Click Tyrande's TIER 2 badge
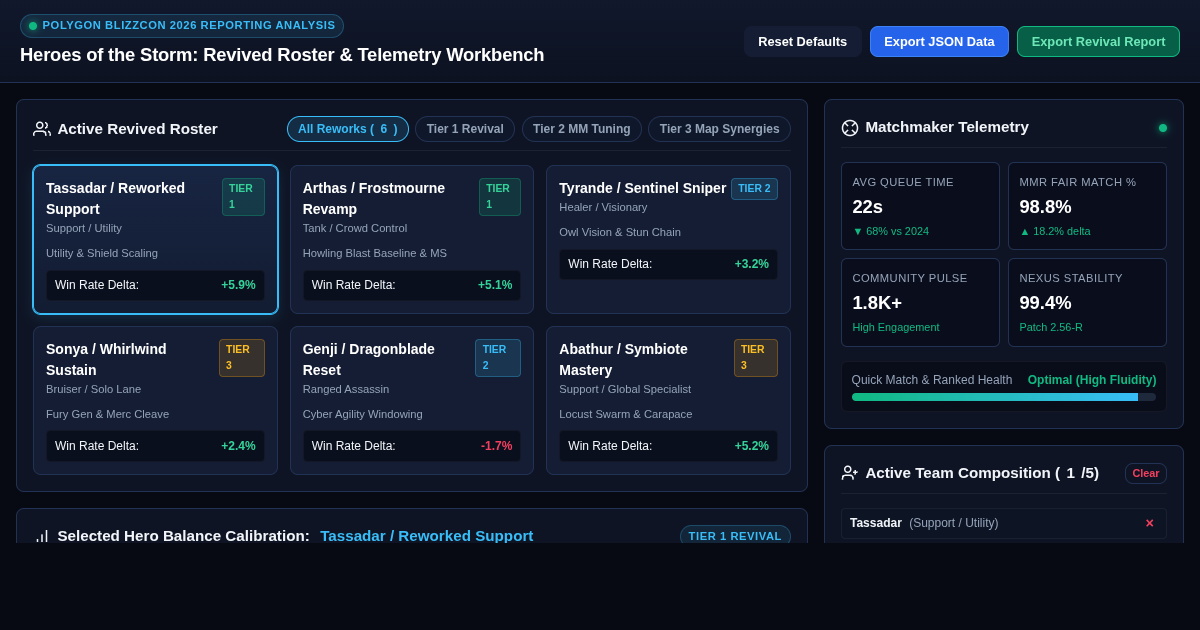The height and width of the screenshot is (630, 1200). (754, 189)
